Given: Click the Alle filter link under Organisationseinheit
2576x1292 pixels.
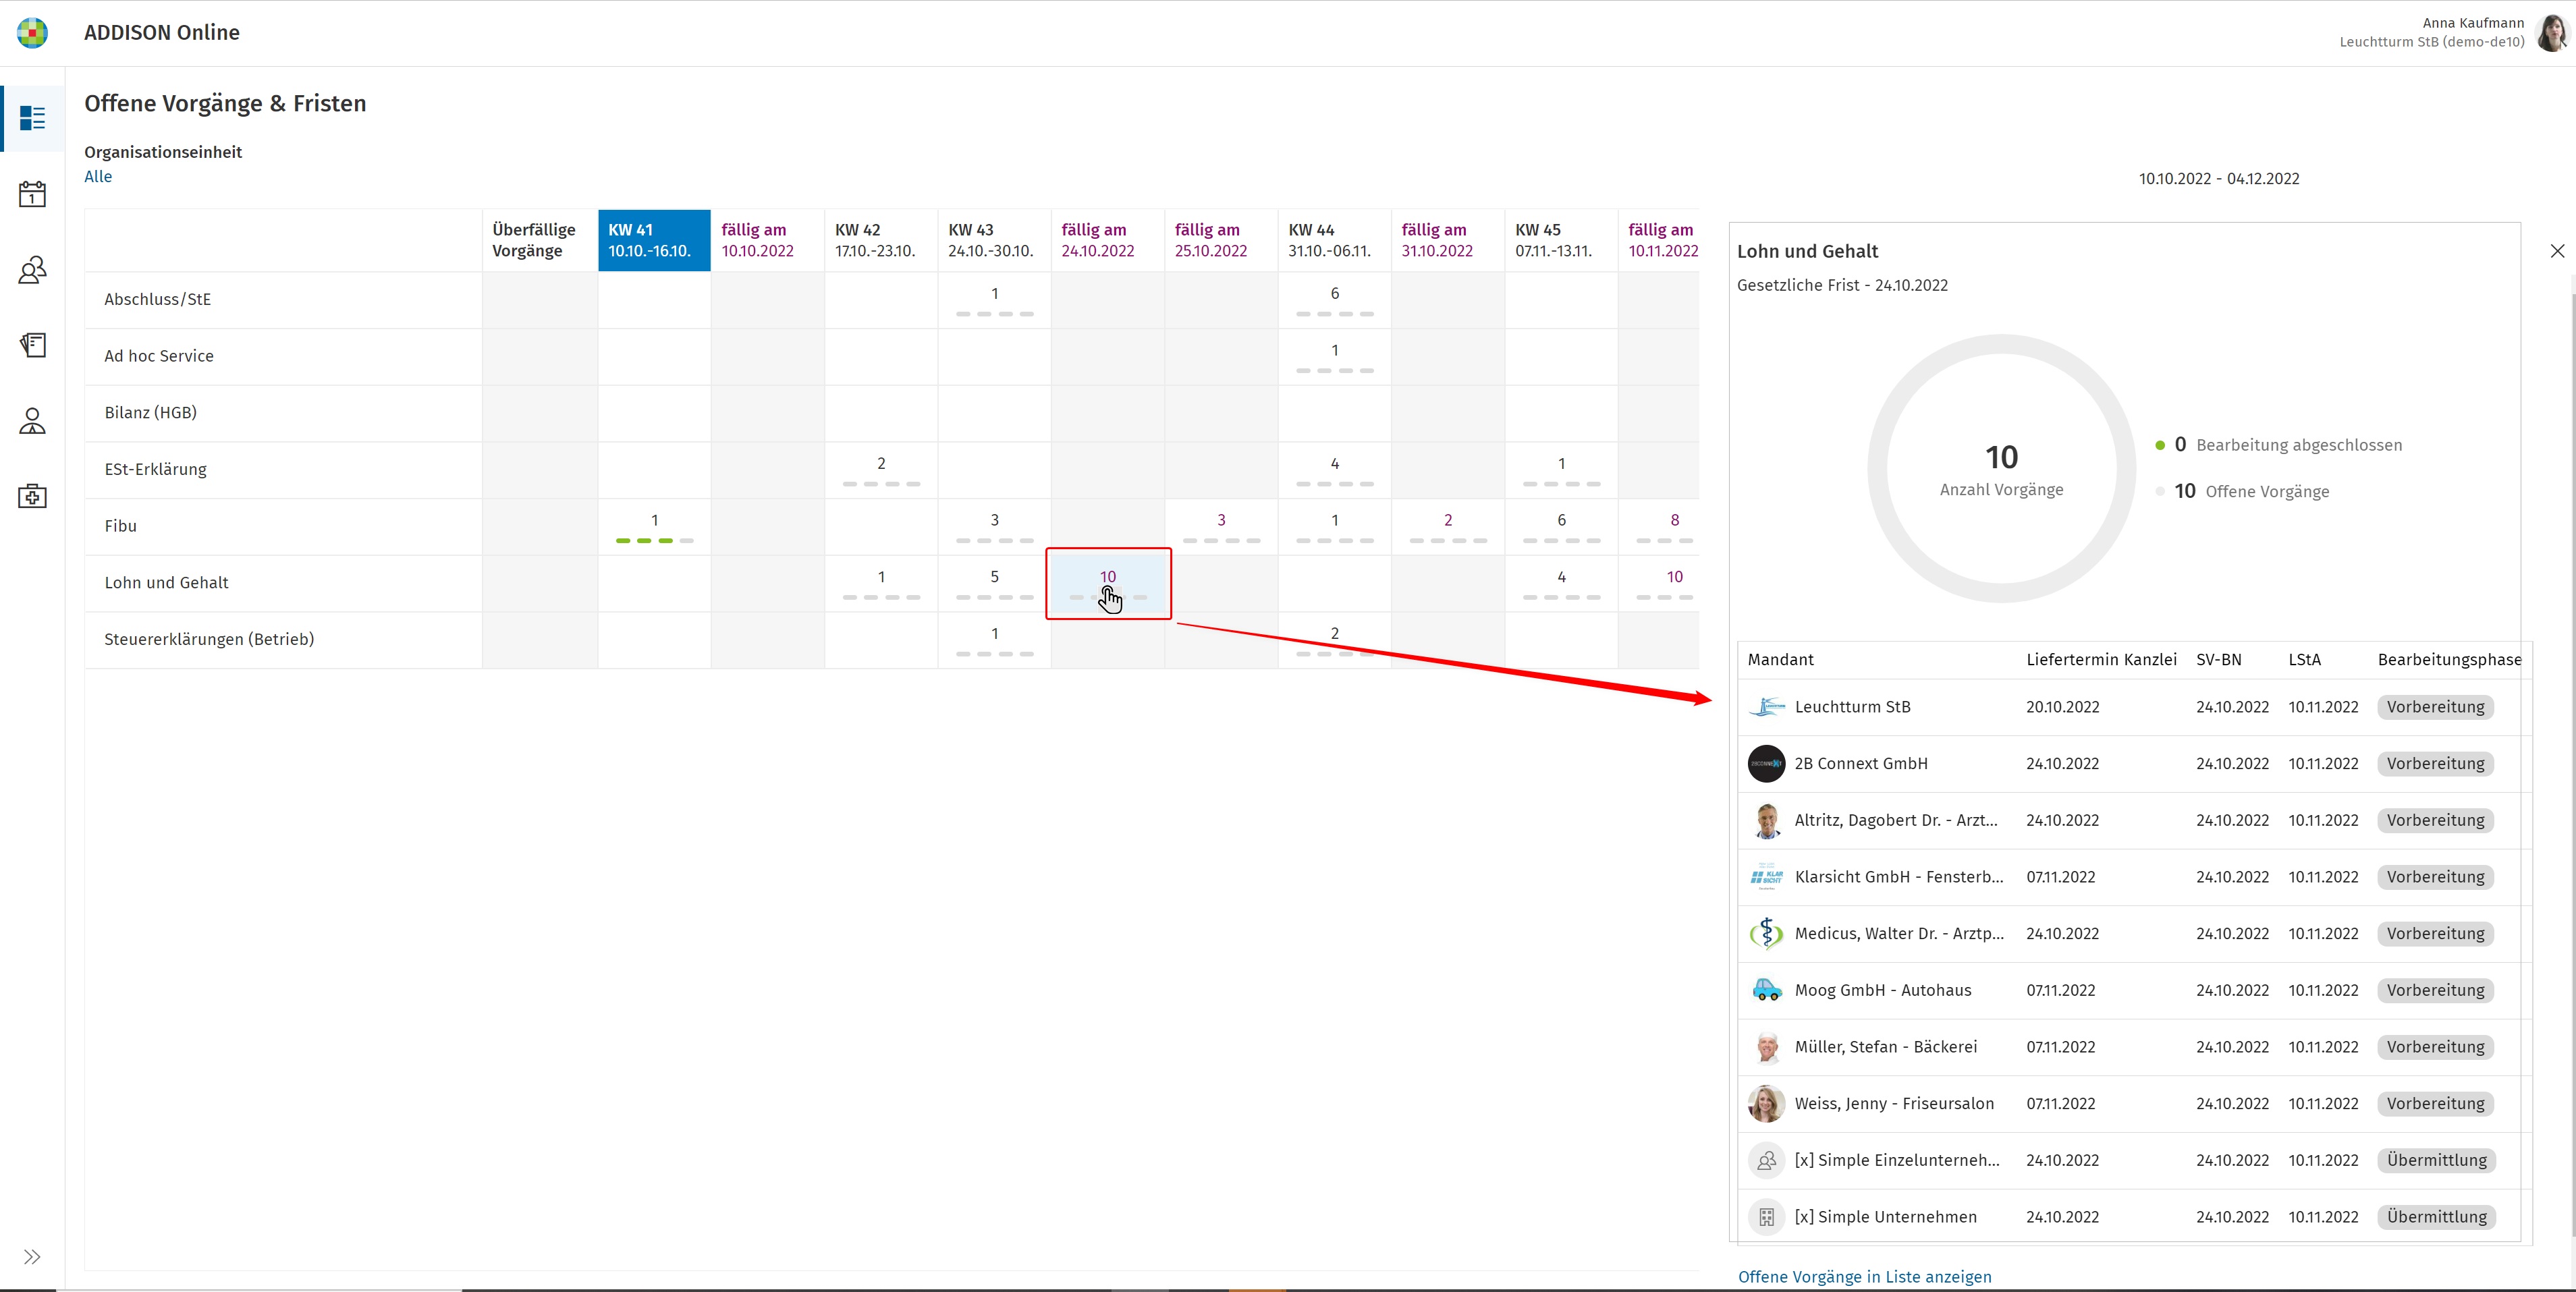Looking at the screenshot, I should tap(96, 176).
